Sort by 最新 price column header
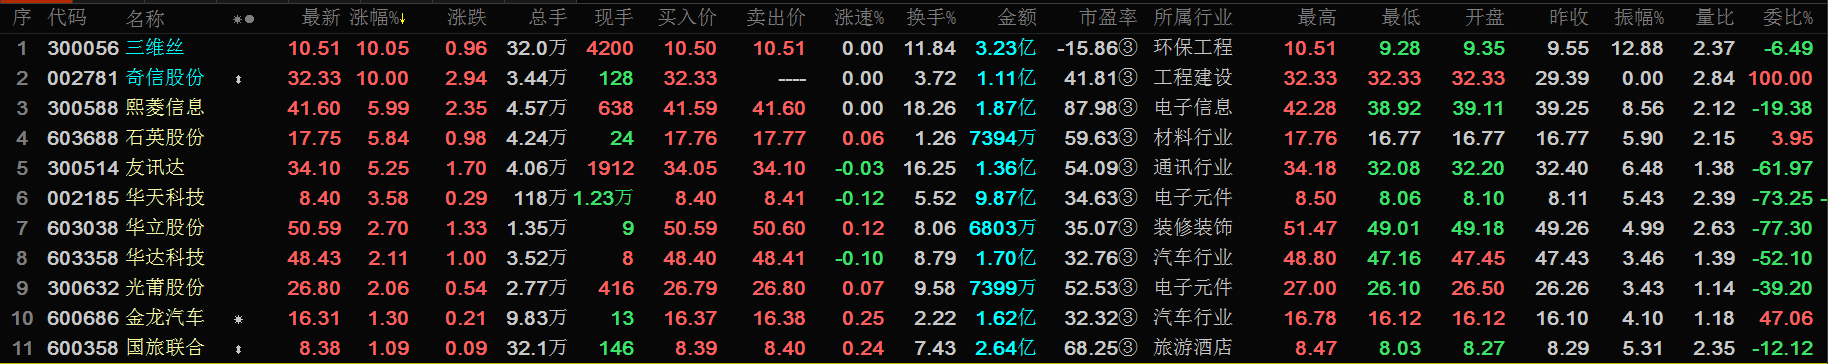The width and height of the screenshot is (1828, 364). 321,18
